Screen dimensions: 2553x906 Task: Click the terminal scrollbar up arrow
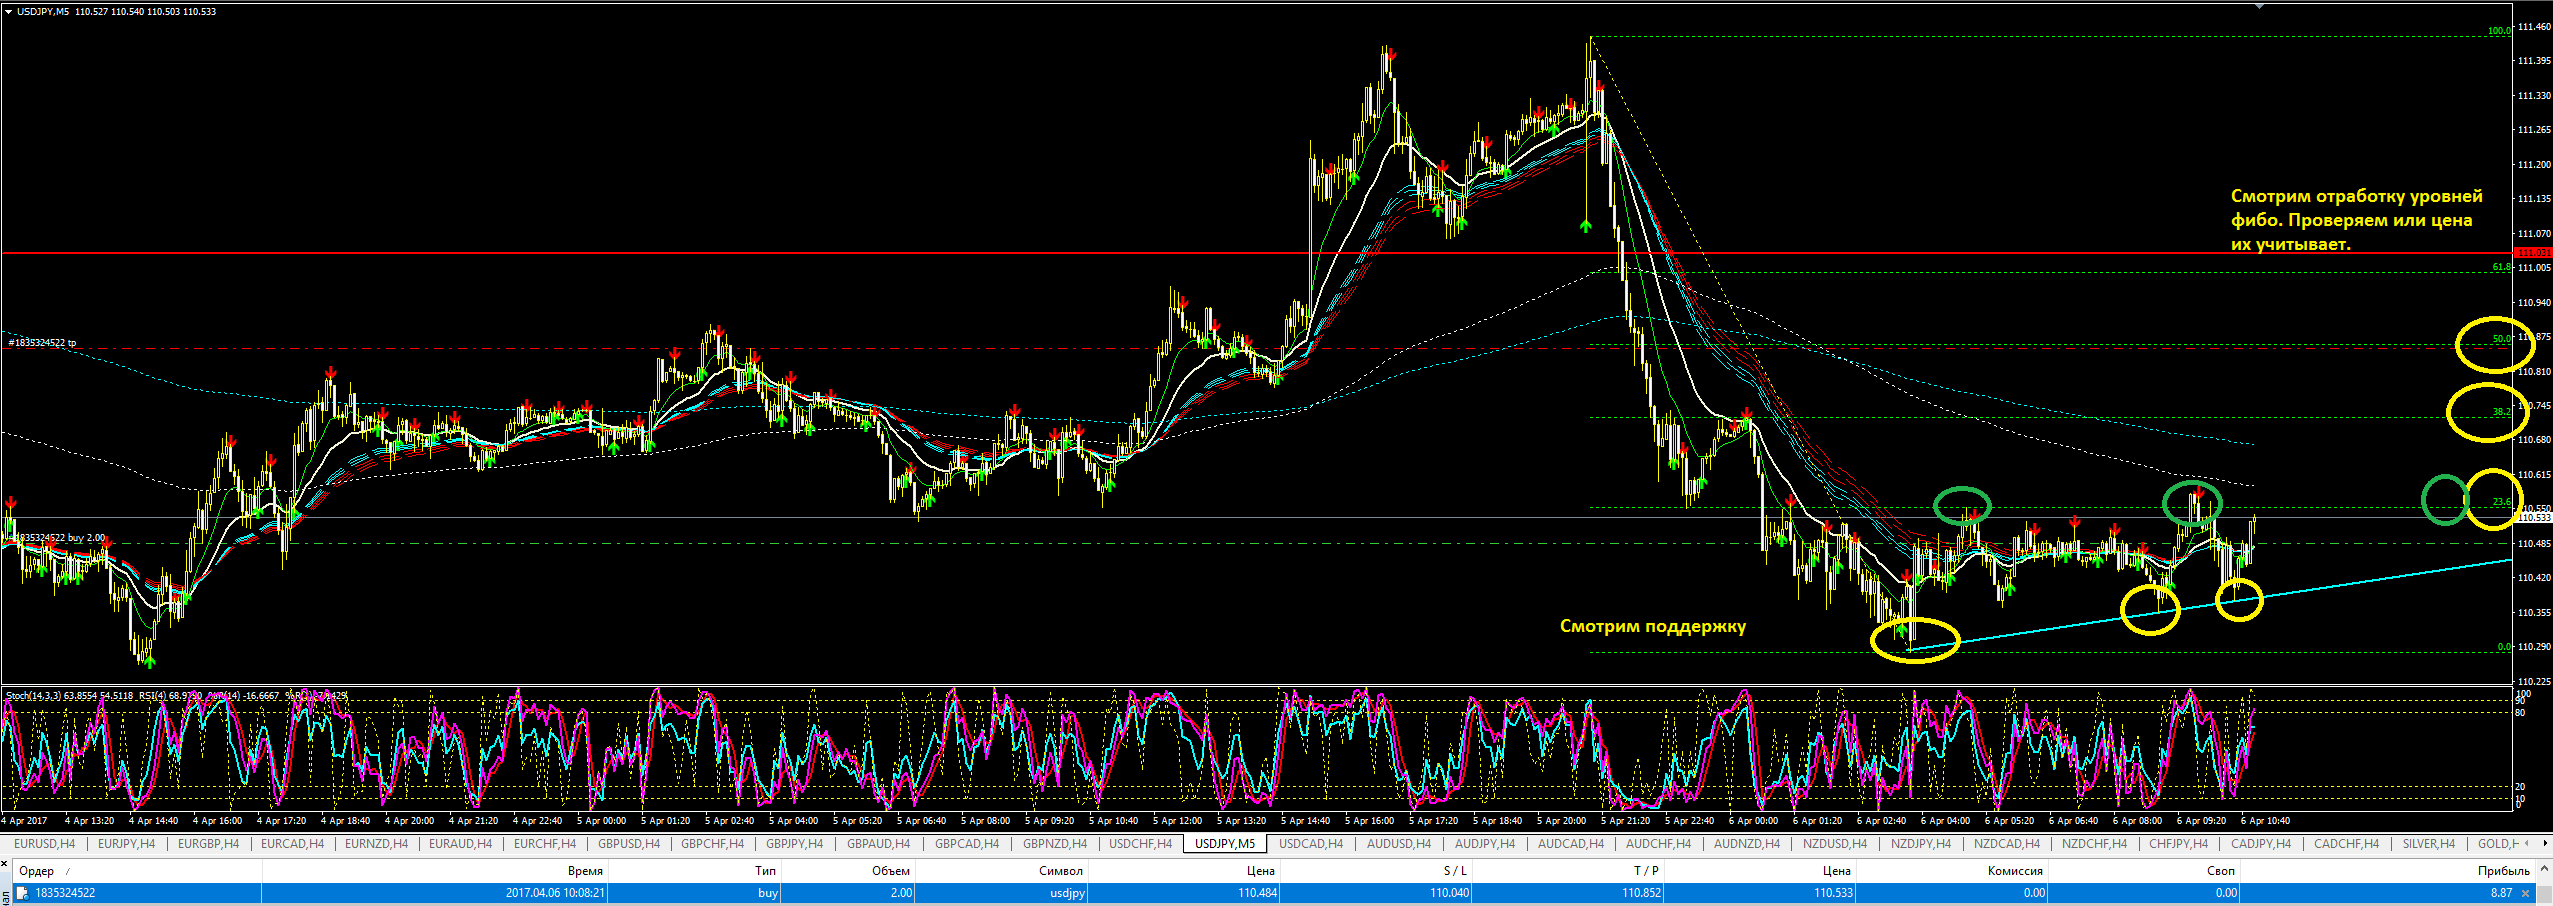coord(2543,871)
